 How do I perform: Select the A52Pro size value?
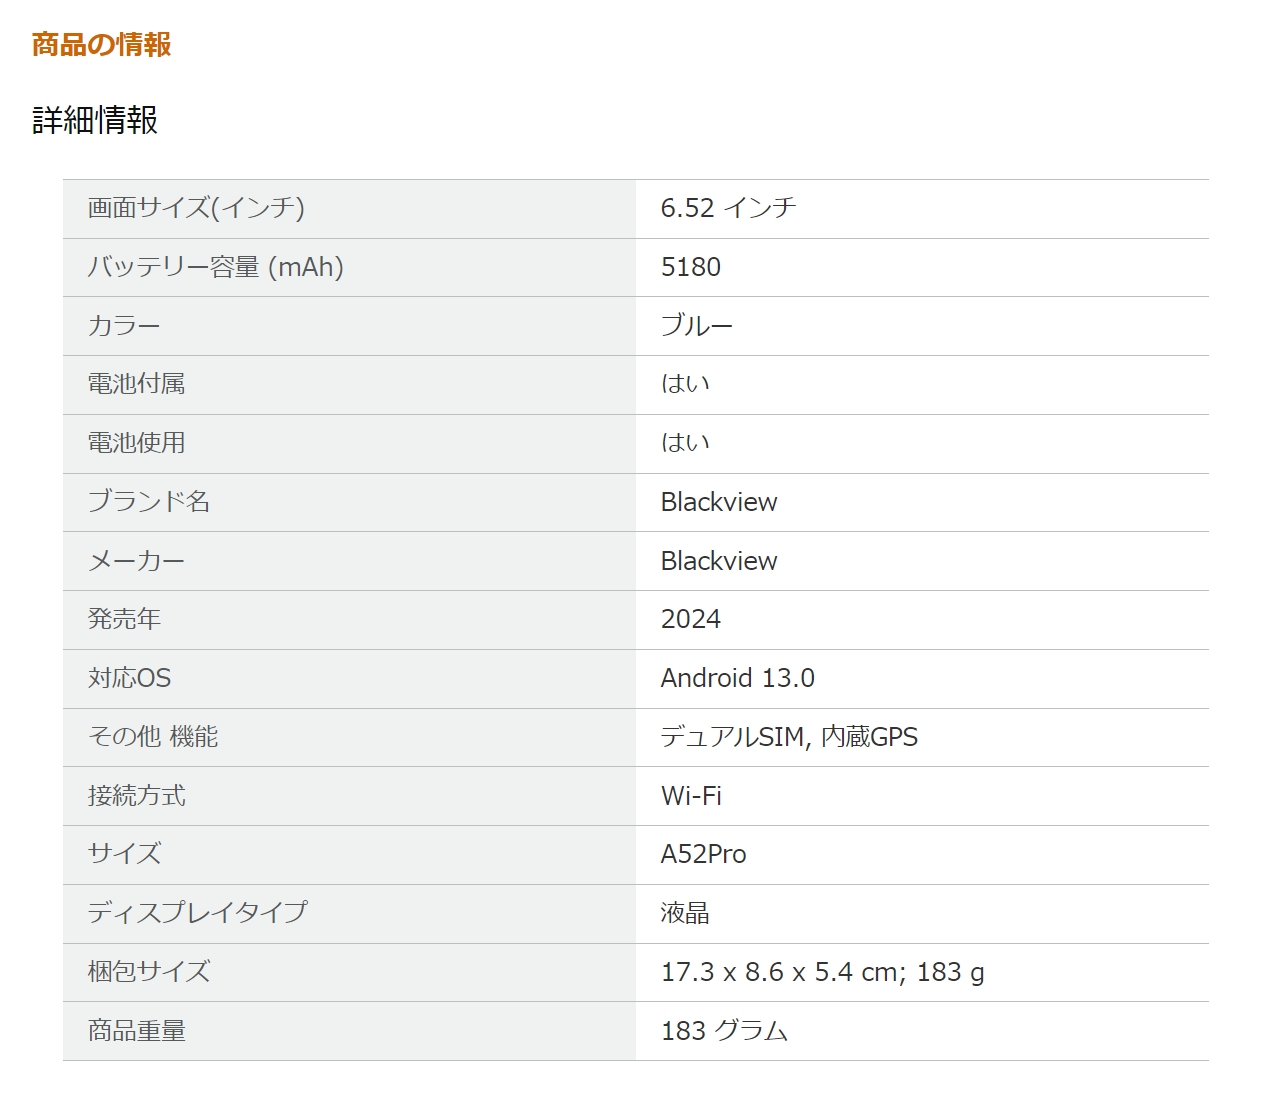coord(704,854)
